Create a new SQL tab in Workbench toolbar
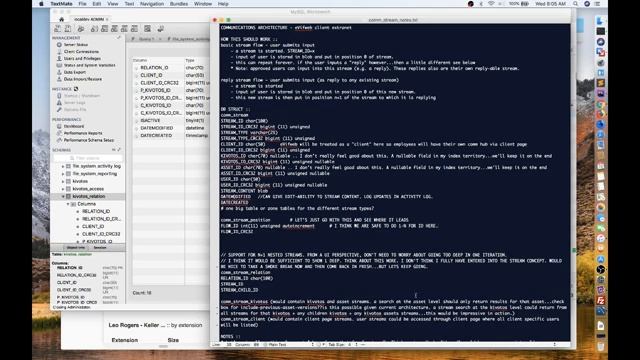This screenshot has height=360, width=640. pyautogui.click(x=58, y=29)
